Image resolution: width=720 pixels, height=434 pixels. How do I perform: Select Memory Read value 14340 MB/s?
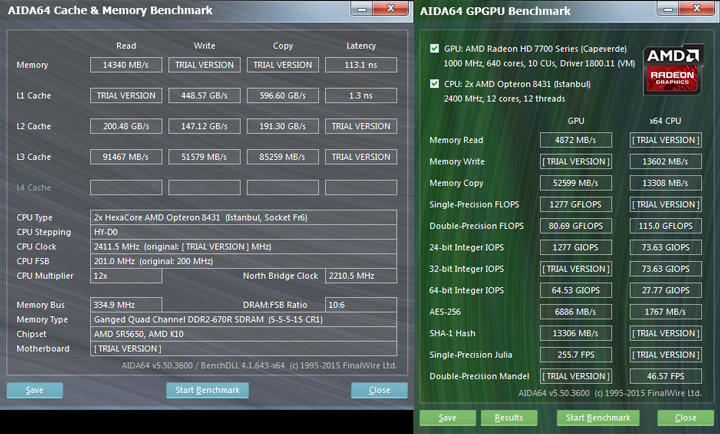click(126, 65)
